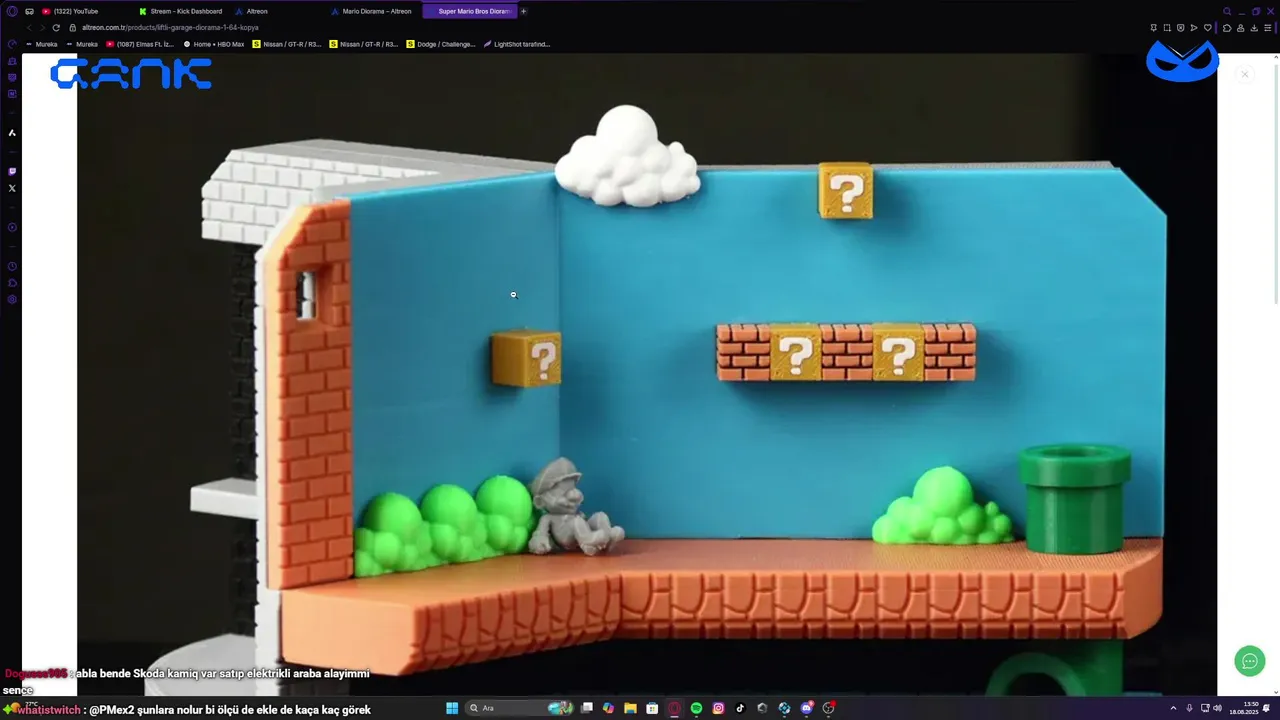Image resolution: width=1280 pixels, height=720 pixels.
Task: Open Discord from the taskbar
Action: coord(806,708)
